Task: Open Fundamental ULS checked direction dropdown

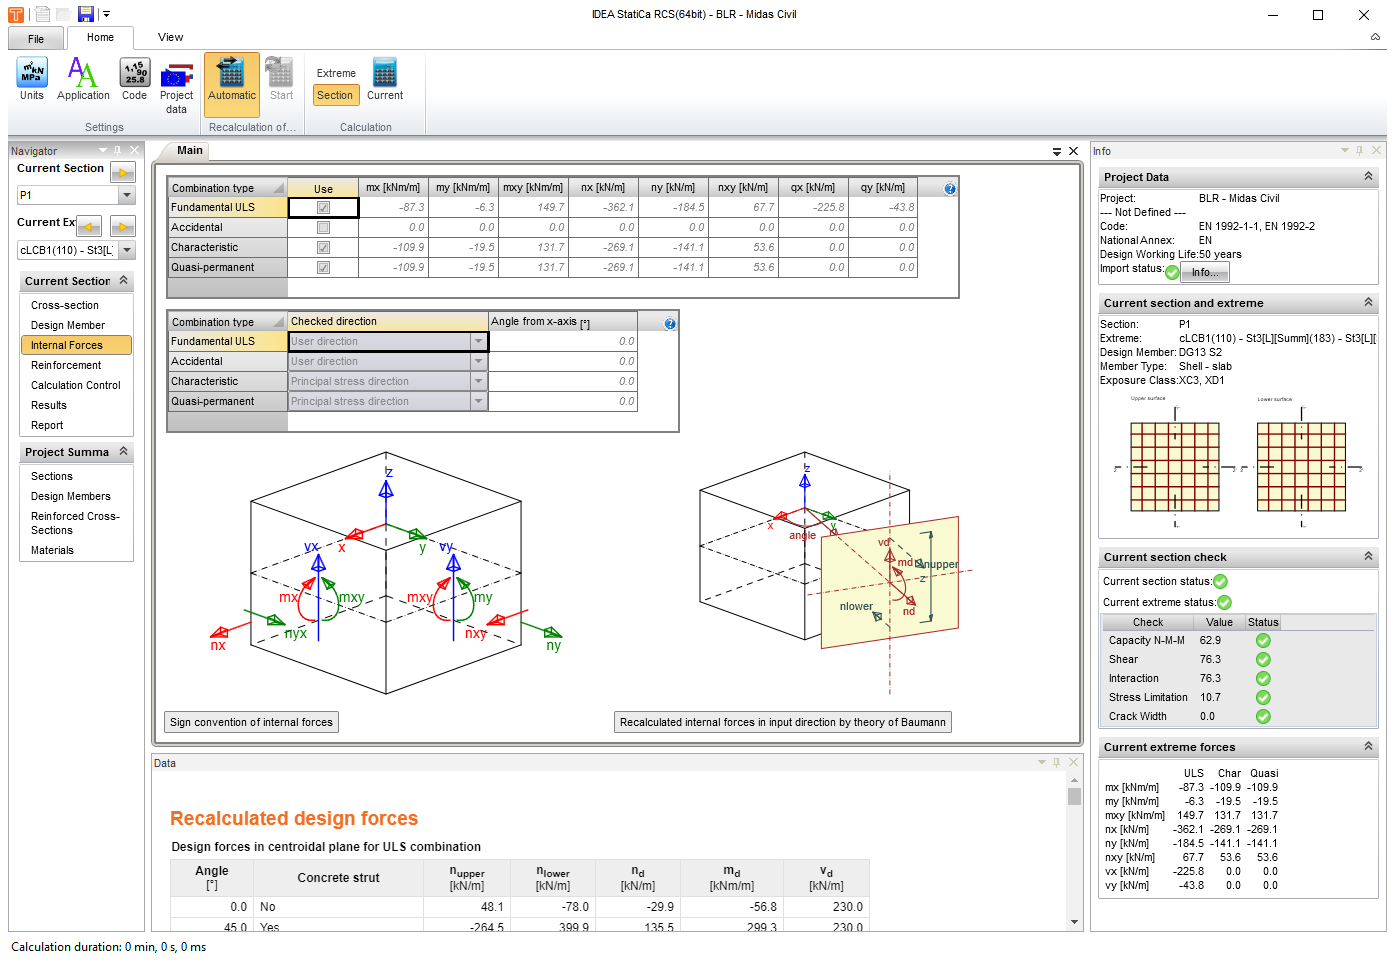Action: pyautogui.click(x=478, y=342)
